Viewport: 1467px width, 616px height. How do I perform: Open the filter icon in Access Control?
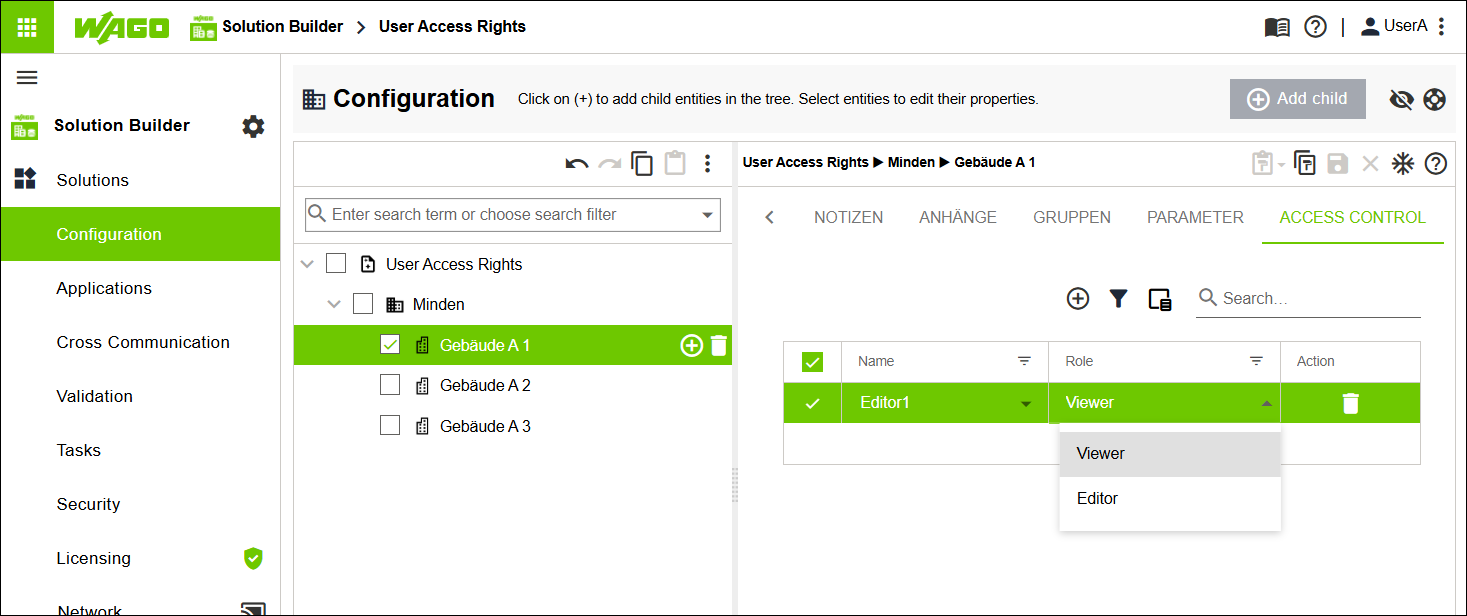pyautogui.click(x=1118, y=298)
